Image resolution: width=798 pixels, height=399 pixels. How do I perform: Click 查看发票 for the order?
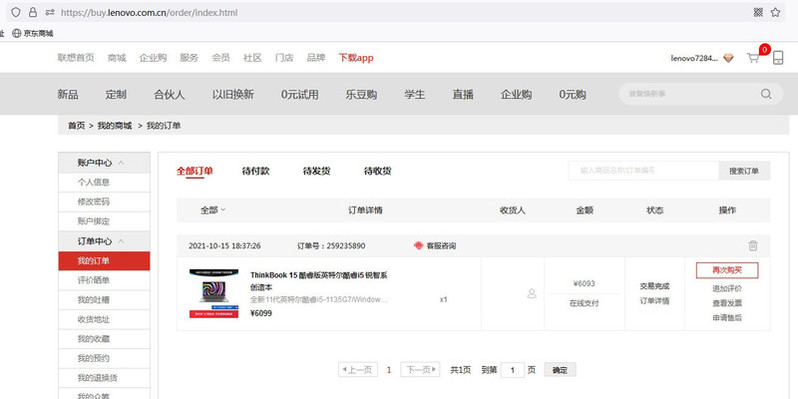[x=727, y=303]
